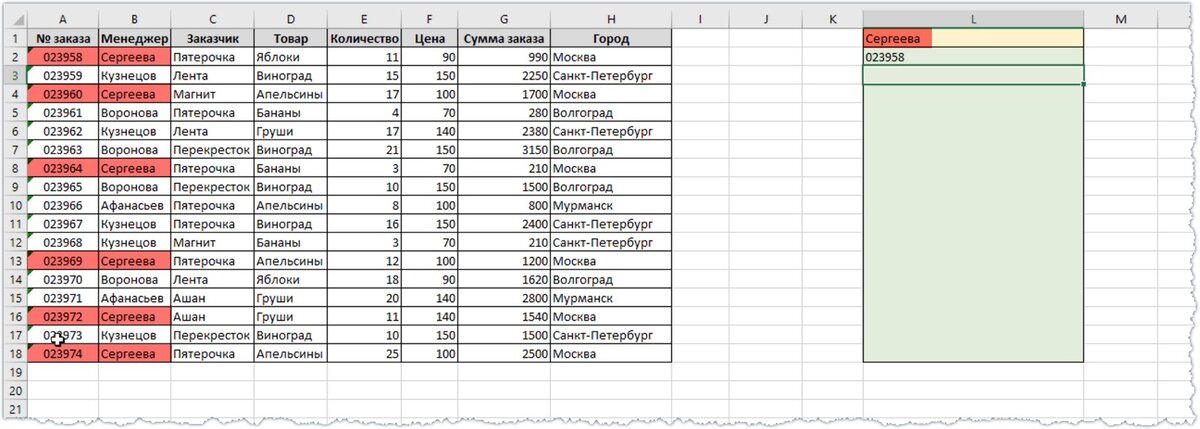Select column D header

click(290, 19)
